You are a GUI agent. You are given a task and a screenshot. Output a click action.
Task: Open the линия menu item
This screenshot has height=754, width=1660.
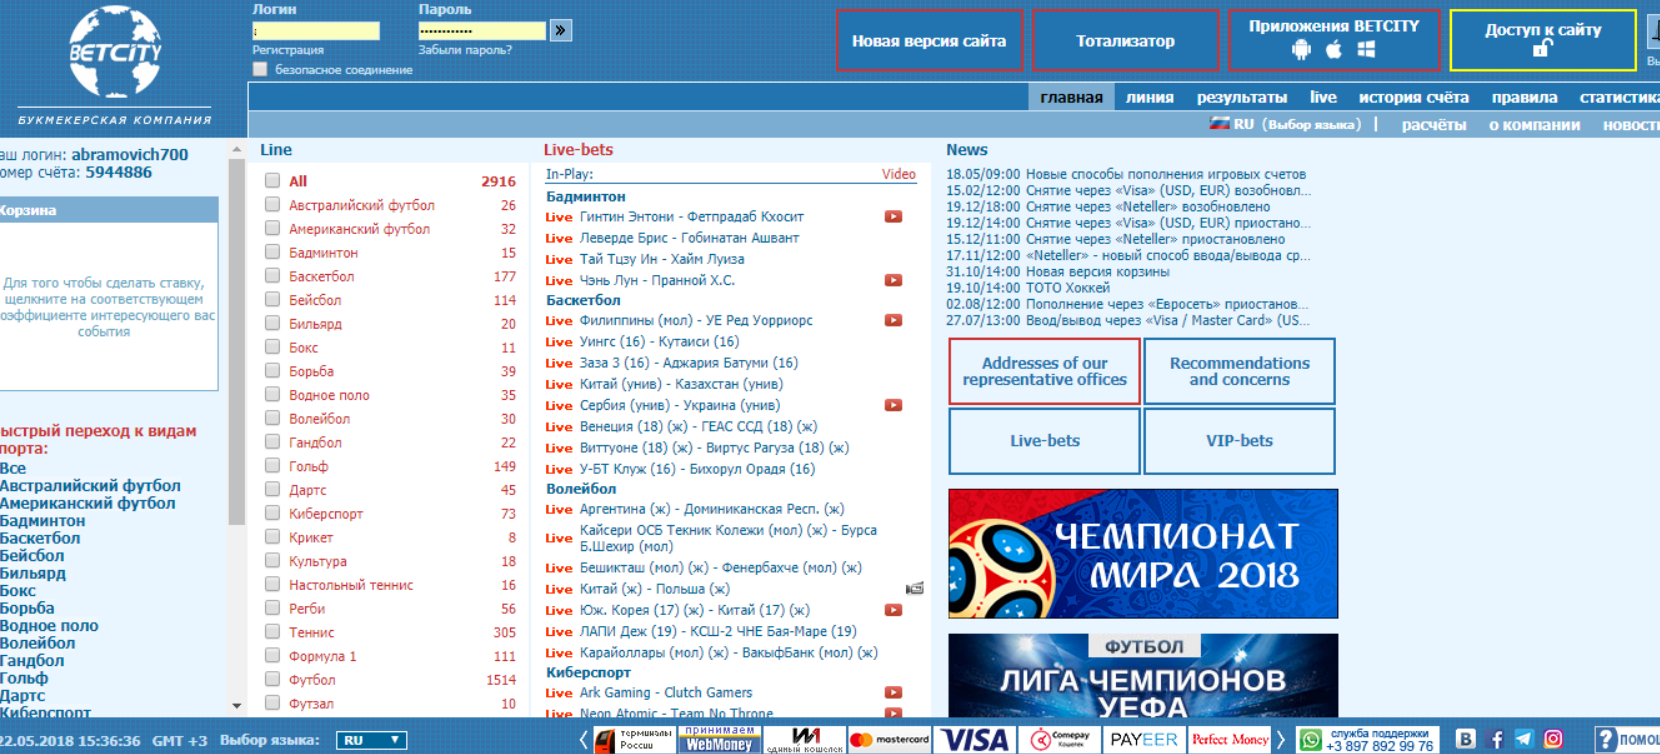1149,97
